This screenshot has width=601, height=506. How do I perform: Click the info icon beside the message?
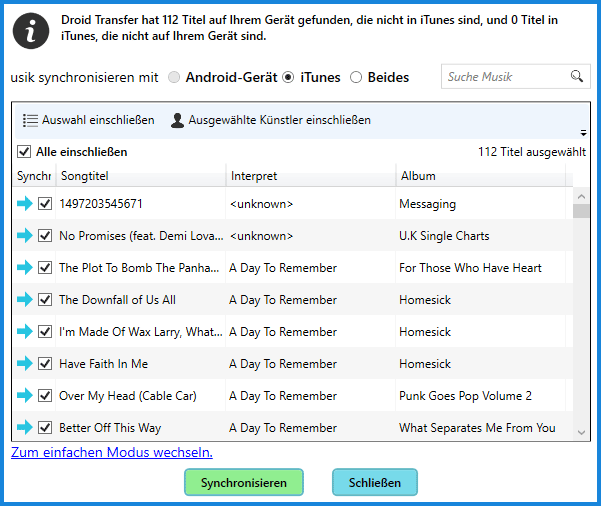coord(31,31)
